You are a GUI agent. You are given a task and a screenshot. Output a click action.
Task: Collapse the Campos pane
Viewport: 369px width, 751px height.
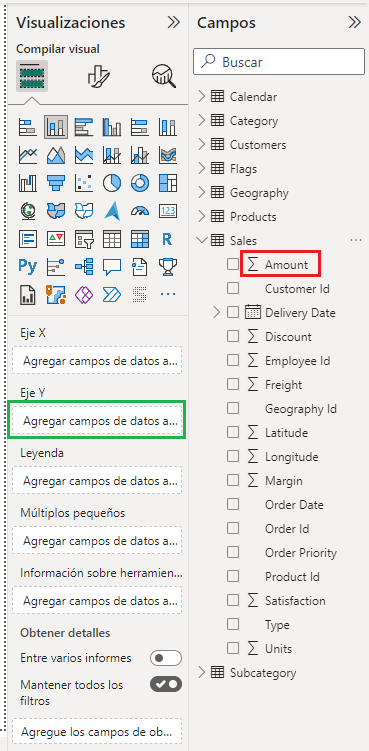point(354,22)
